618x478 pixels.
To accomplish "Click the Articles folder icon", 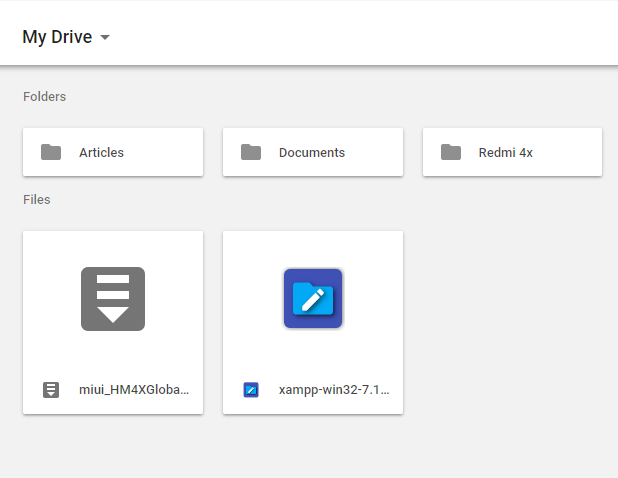I will (x=51, y=152).
